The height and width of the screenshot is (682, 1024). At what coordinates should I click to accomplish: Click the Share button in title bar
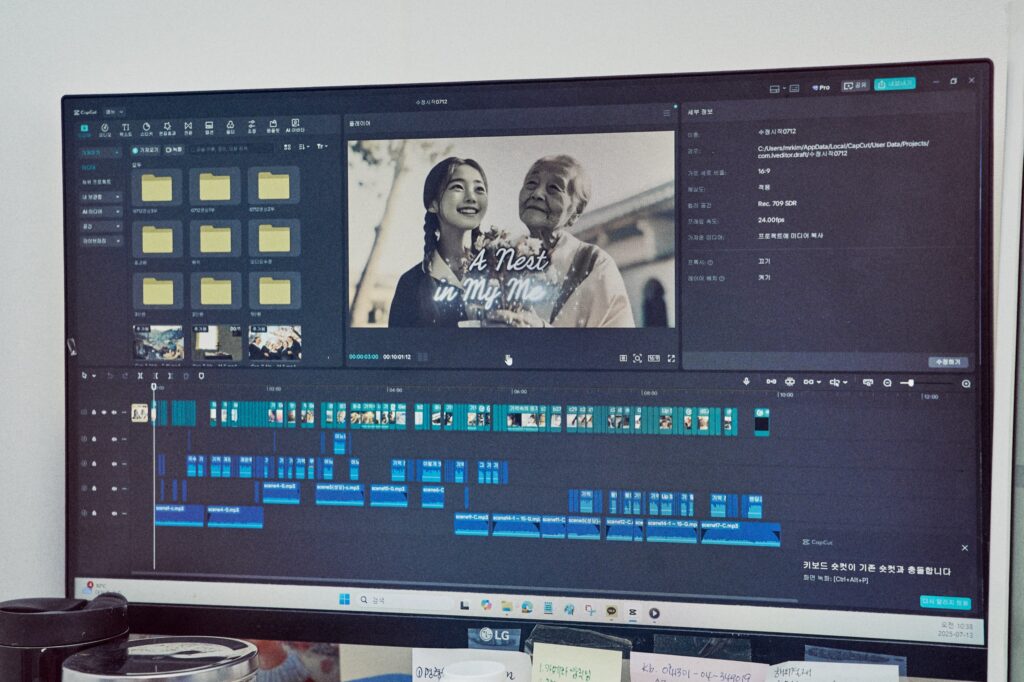855,86
